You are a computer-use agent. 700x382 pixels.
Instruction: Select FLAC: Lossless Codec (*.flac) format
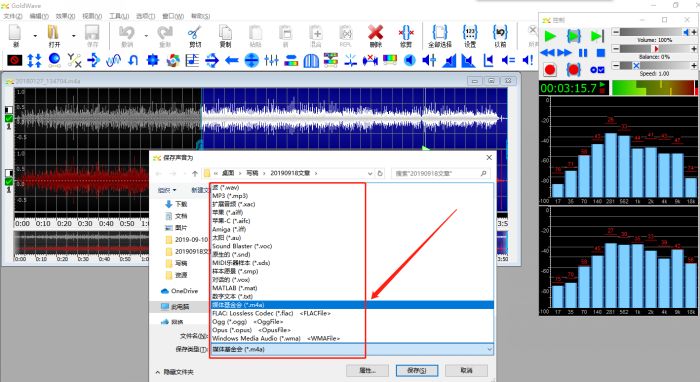tap(352, 313)
